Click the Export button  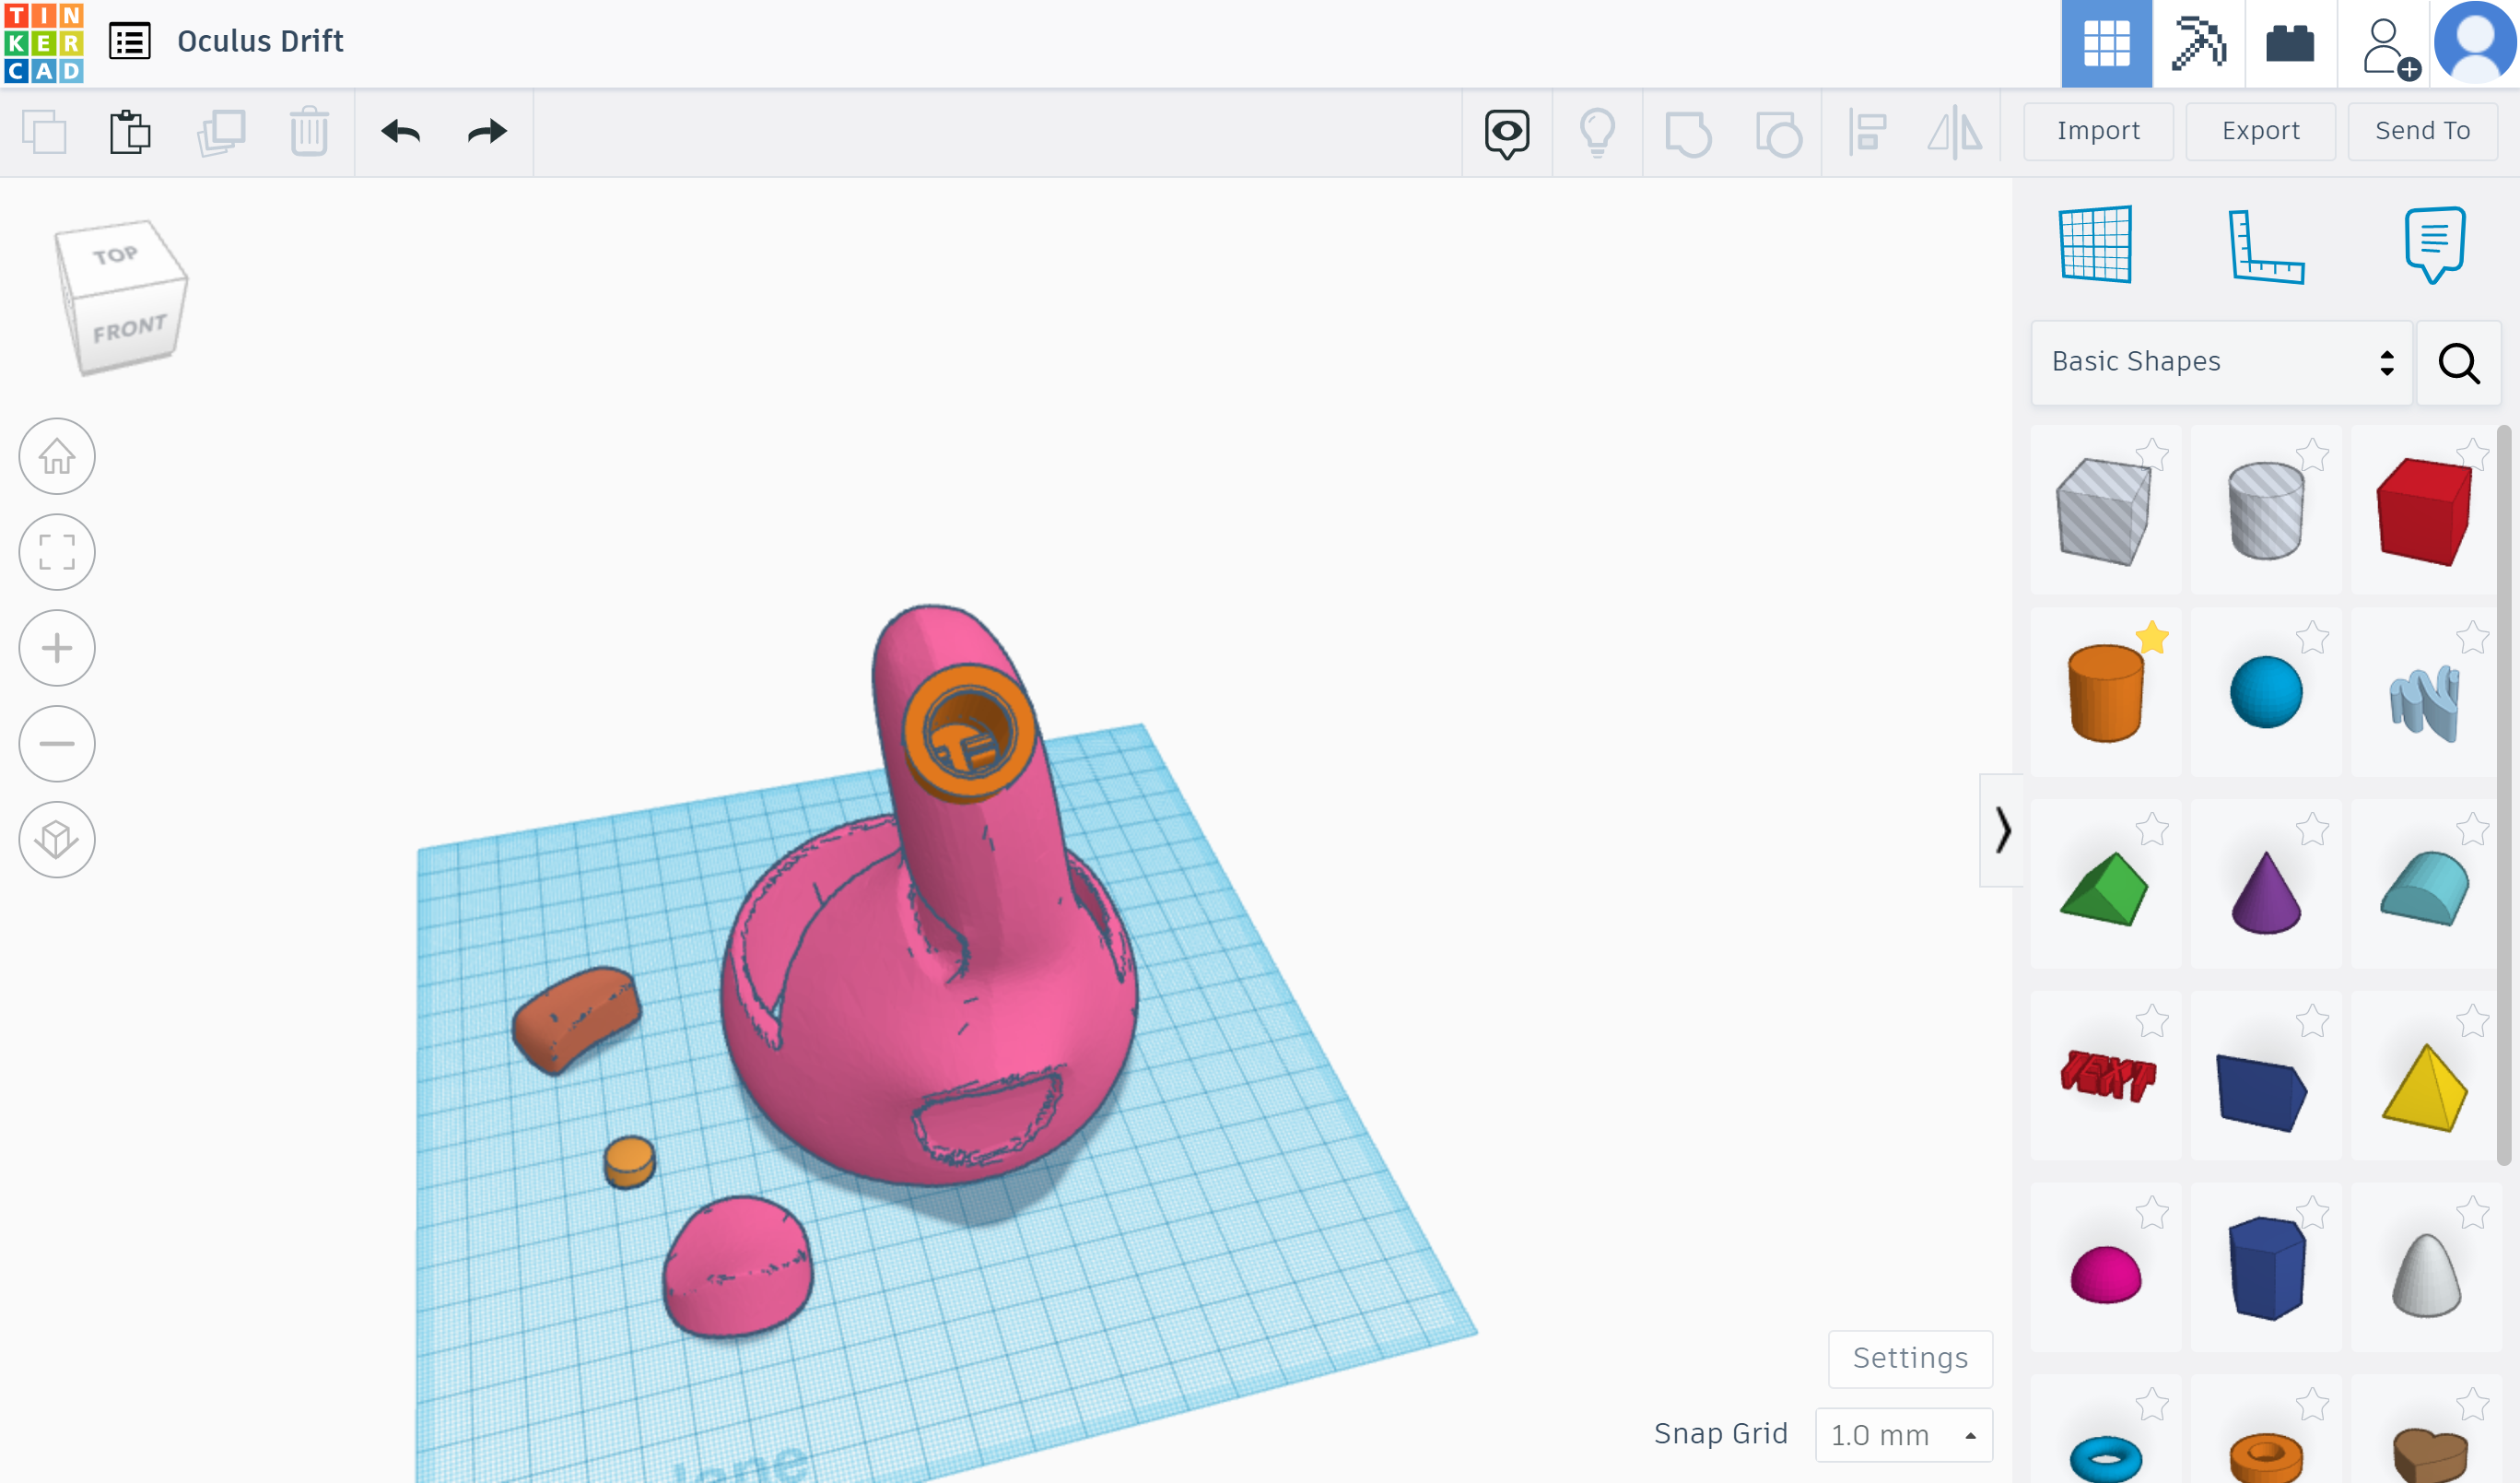pyautogui.click(x=2260, y=131)
